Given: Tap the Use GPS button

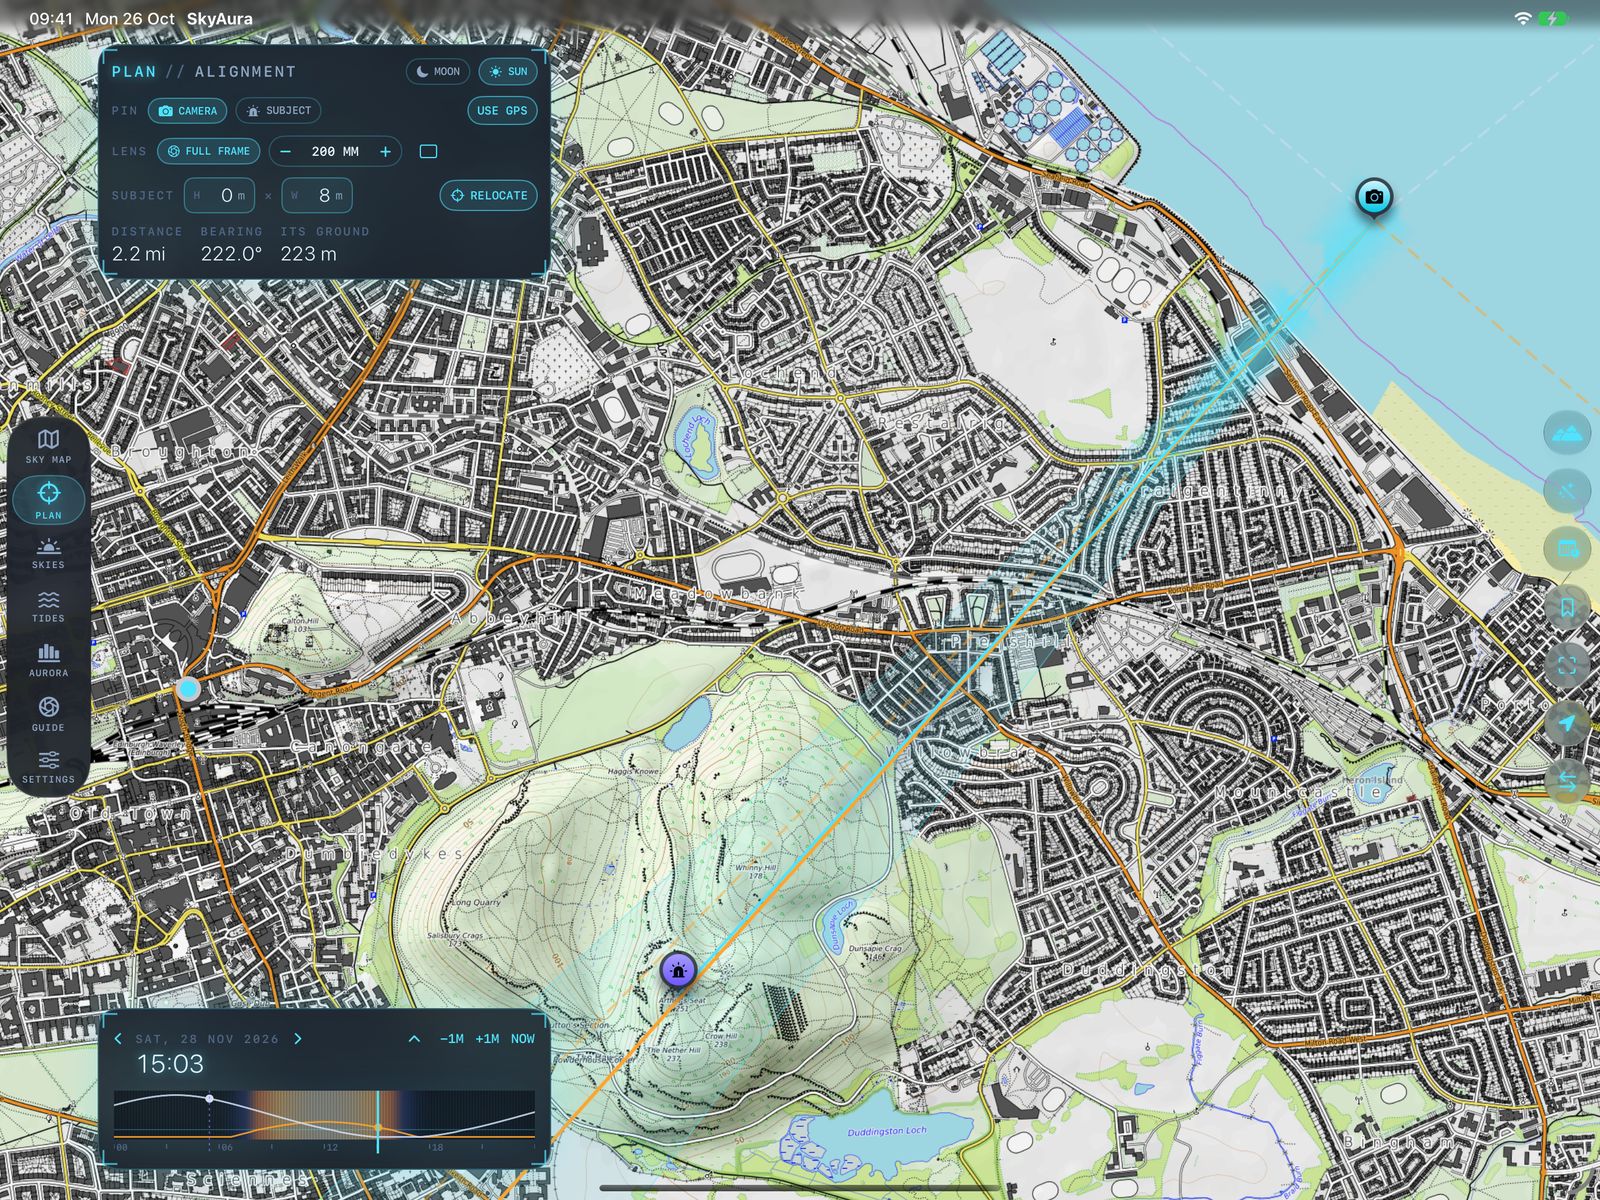Looking at the screenshot, I should point(502,111).
